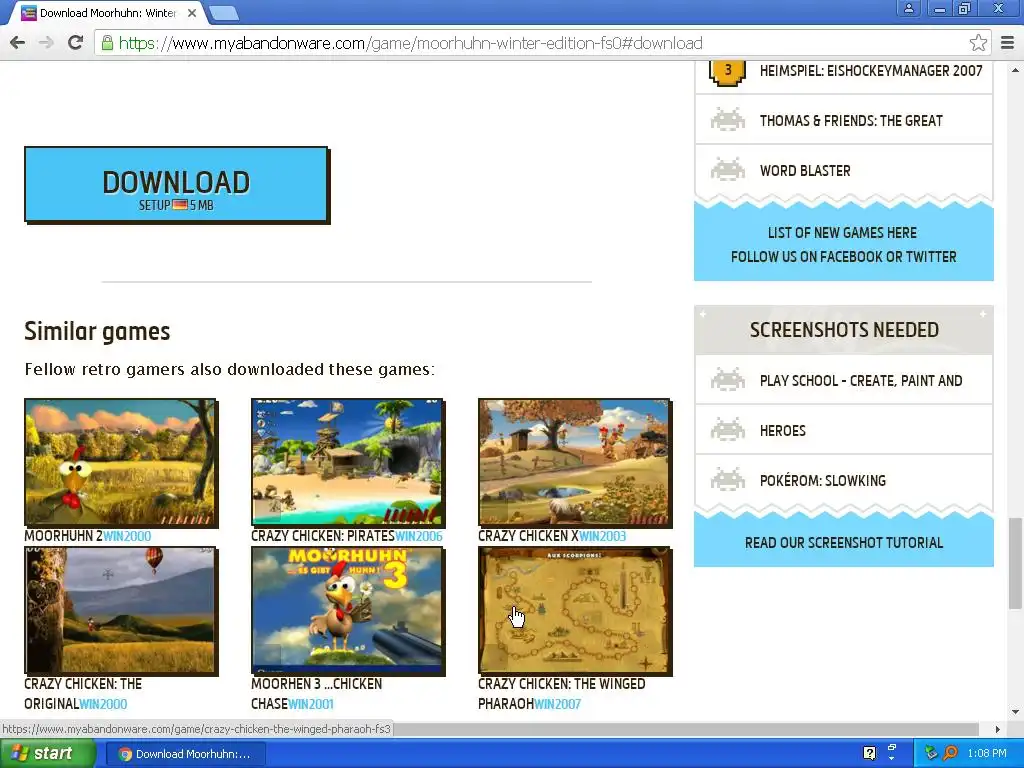Click invader icon beside Word Blaster
This screenshot has width=1024, height=768.
pos(728,170)
